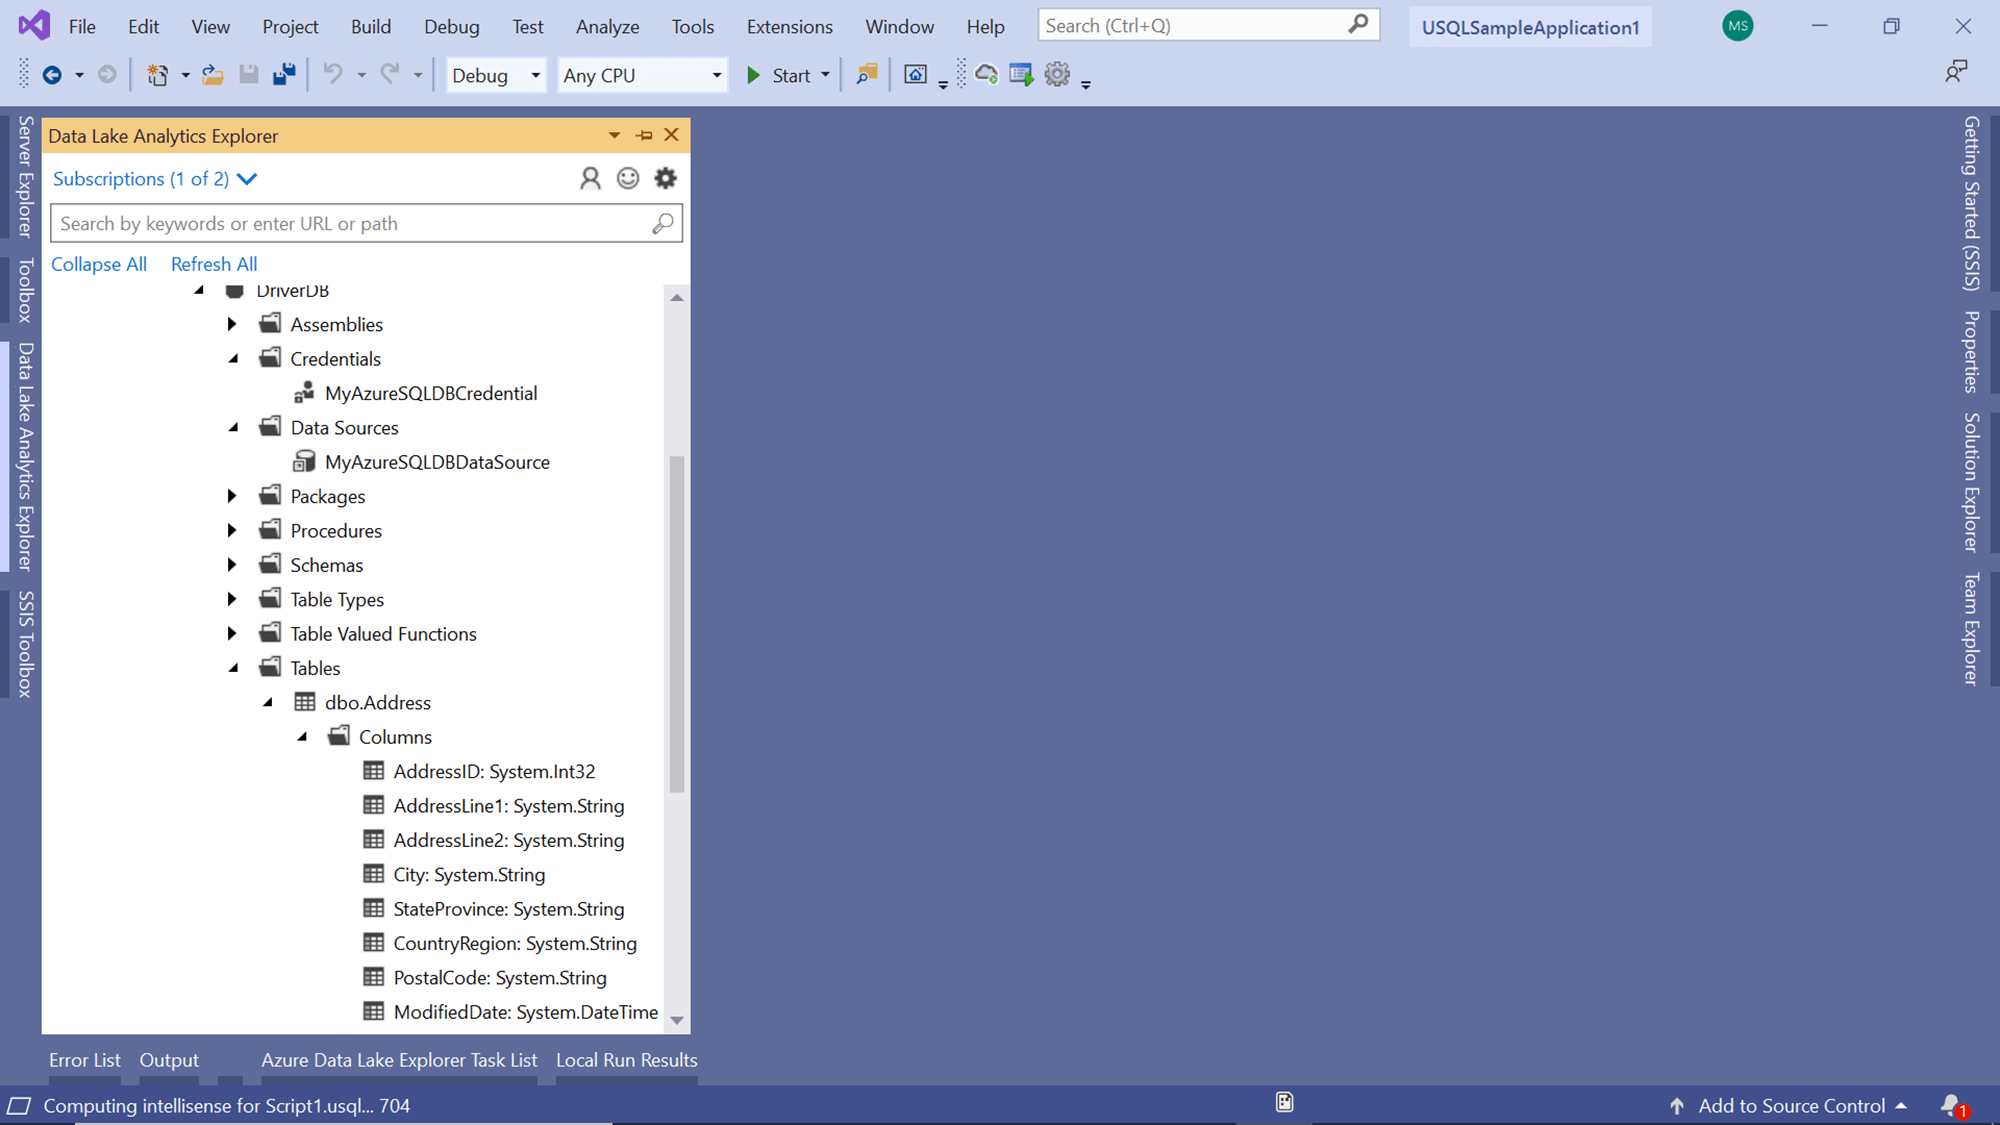
Task: Open the Any CPU platform dropdown
Action: coord(715,75)
